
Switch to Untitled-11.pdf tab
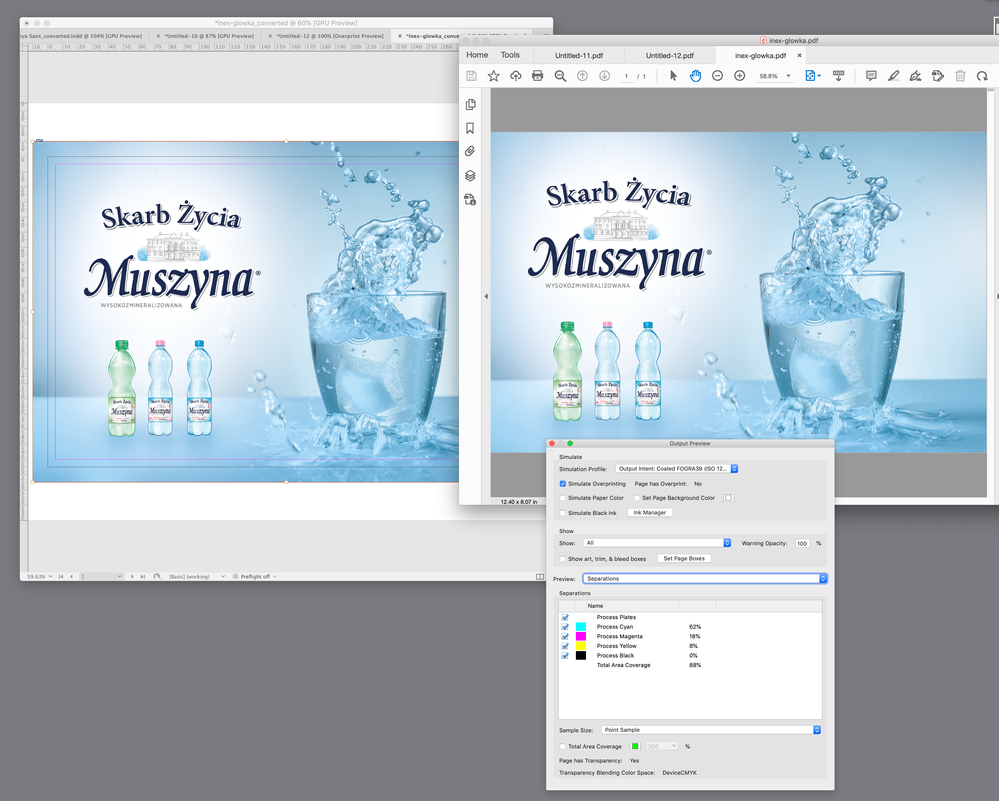click(579, 55)
